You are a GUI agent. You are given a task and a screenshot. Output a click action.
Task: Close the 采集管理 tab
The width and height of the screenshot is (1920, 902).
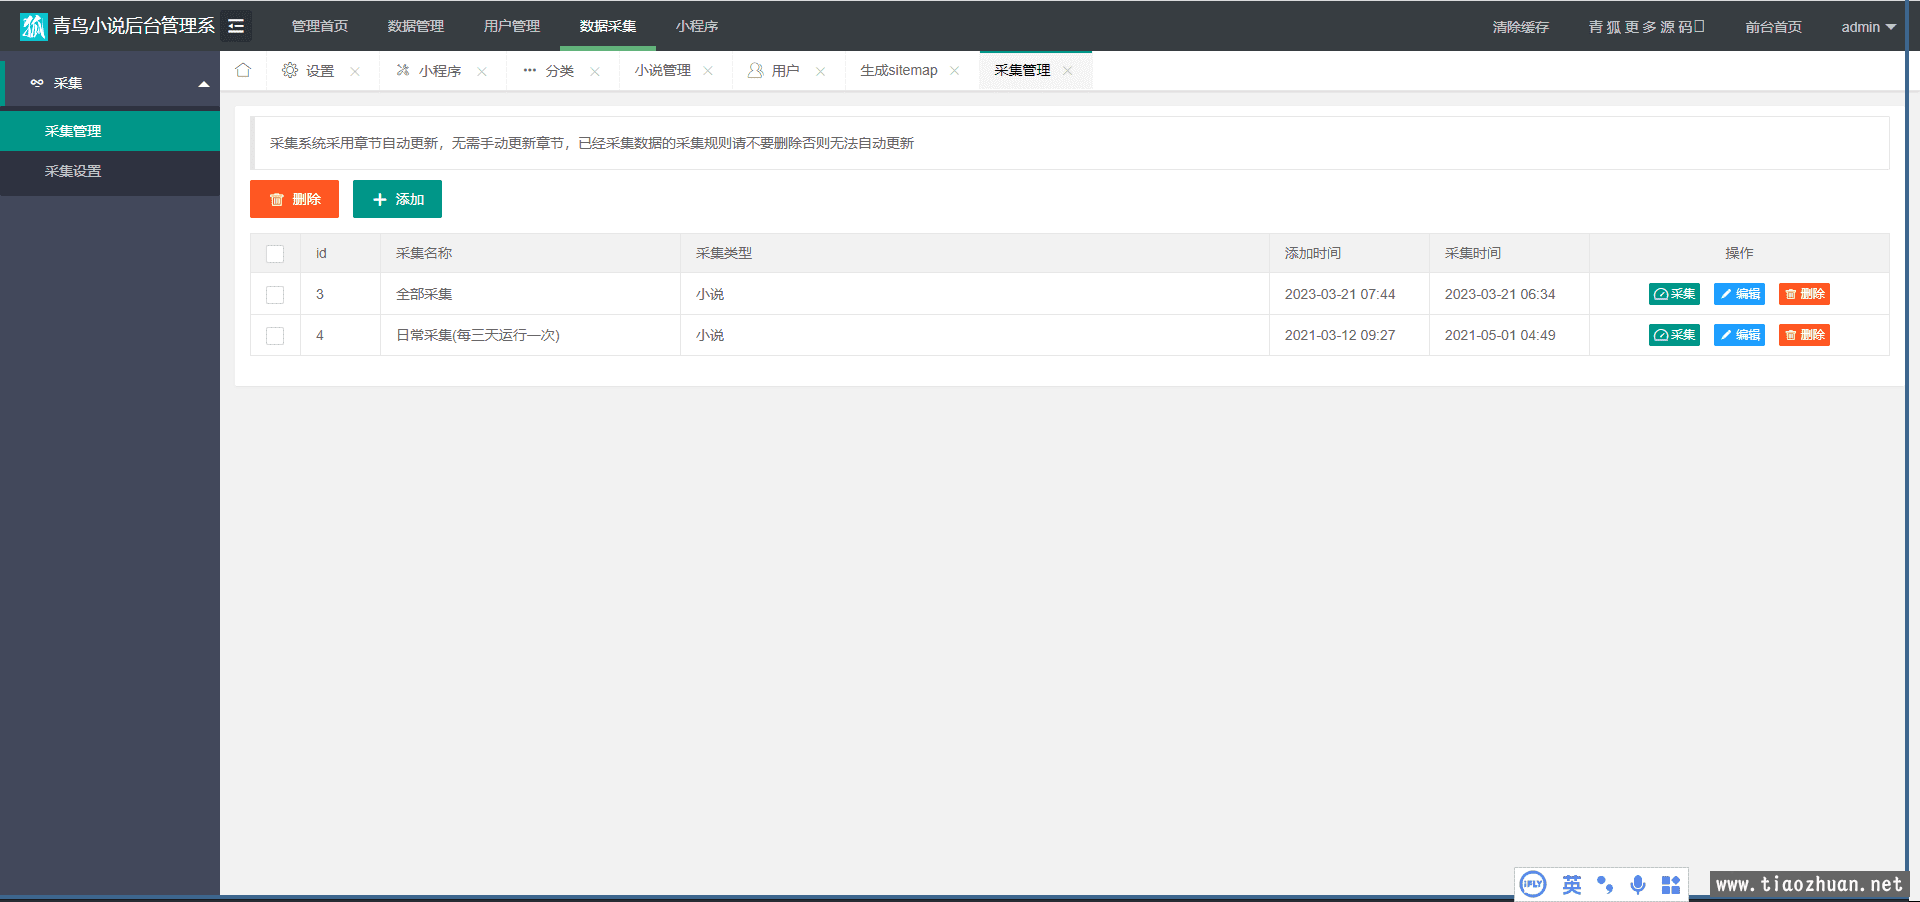[x=1068, y=71]
